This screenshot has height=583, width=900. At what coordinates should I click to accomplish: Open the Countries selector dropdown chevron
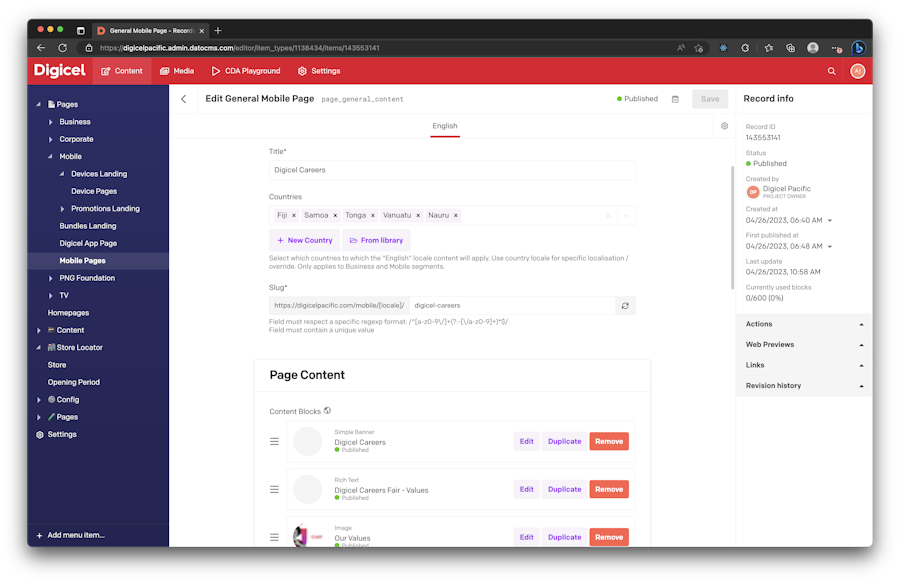pyautogui.click(x=626, y=215)
